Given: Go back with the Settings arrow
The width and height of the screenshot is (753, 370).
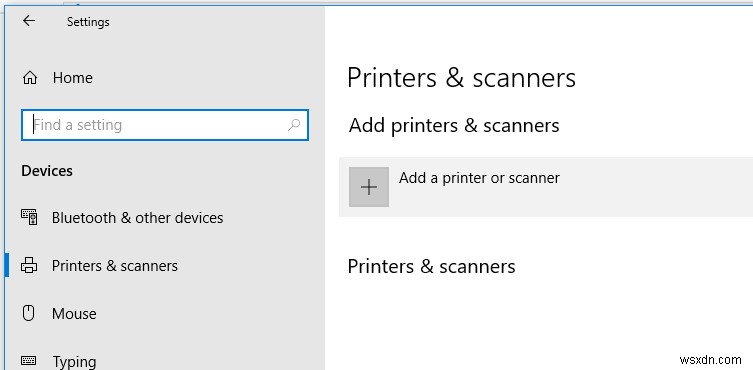Looking at the screenshot, I should click(29, 21).
